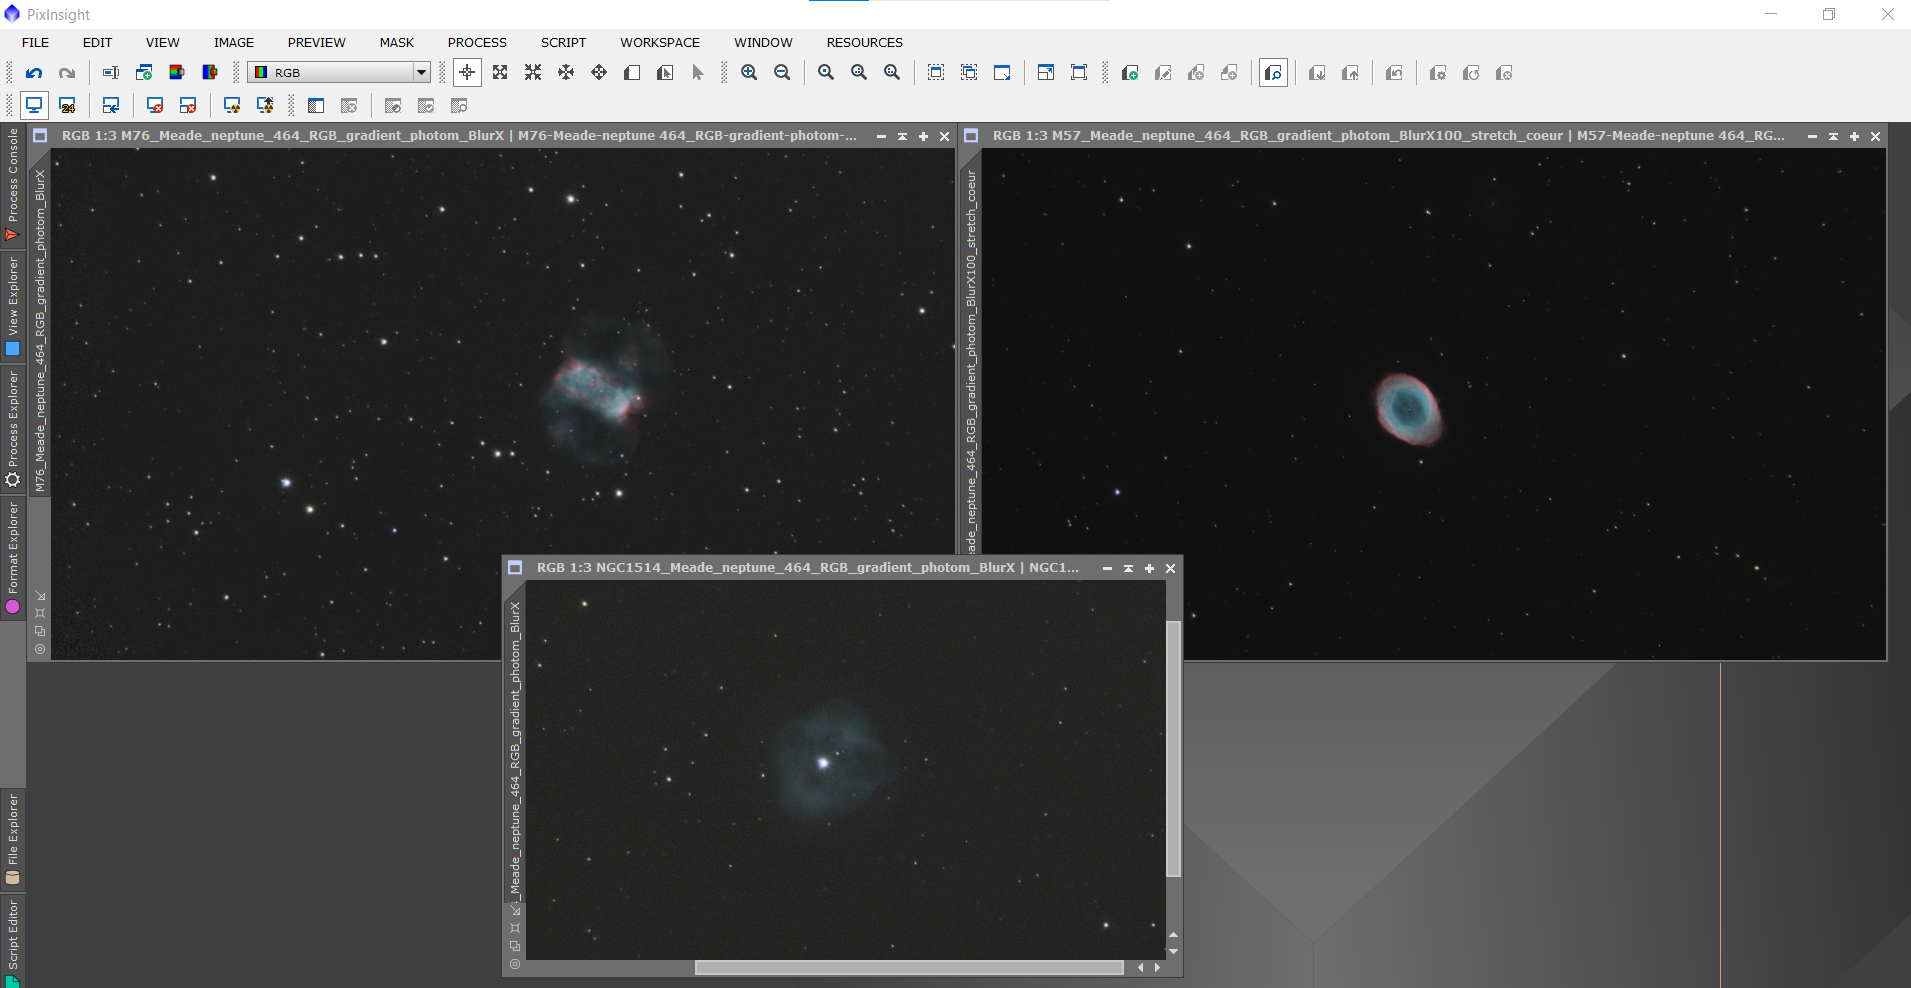Click the screen icon with radiation symbol
This screenshot has height=988, width=1911.
[x=232, y=106]
